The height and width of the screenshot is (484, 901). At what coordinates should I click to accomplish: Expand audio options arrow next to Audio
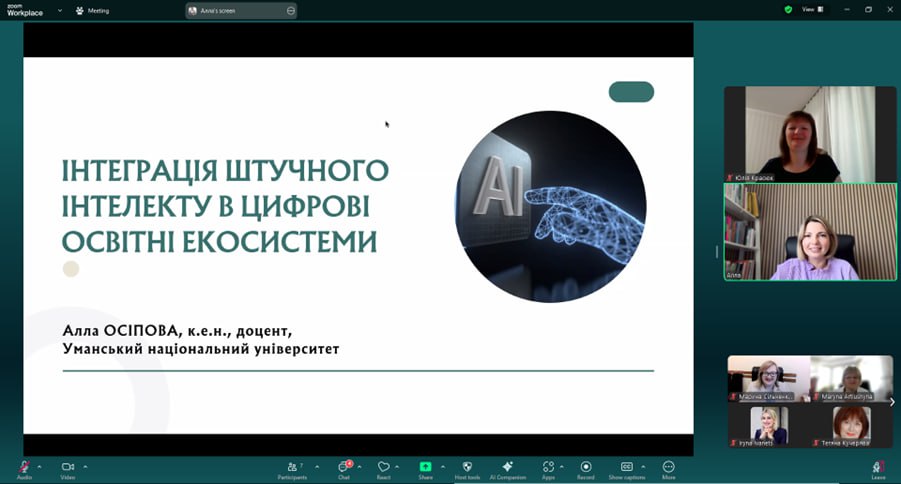click(40, 466)
